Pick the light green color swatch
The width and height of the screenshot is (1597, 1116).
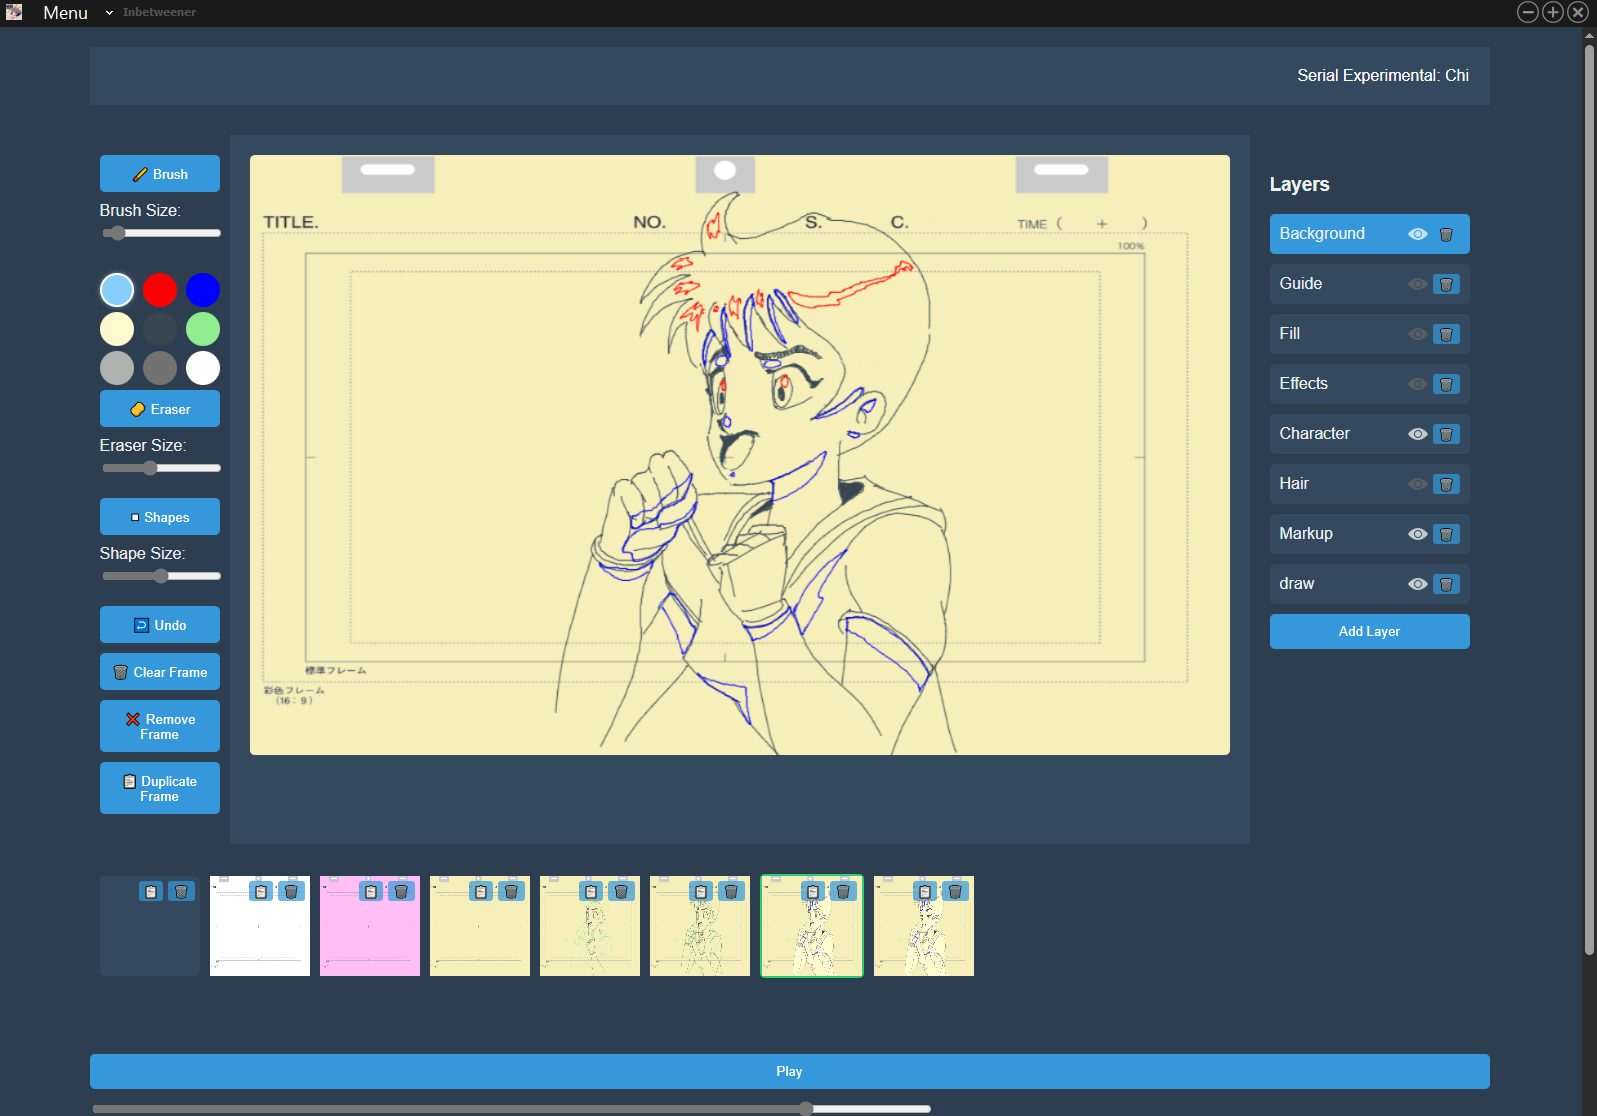203,329
